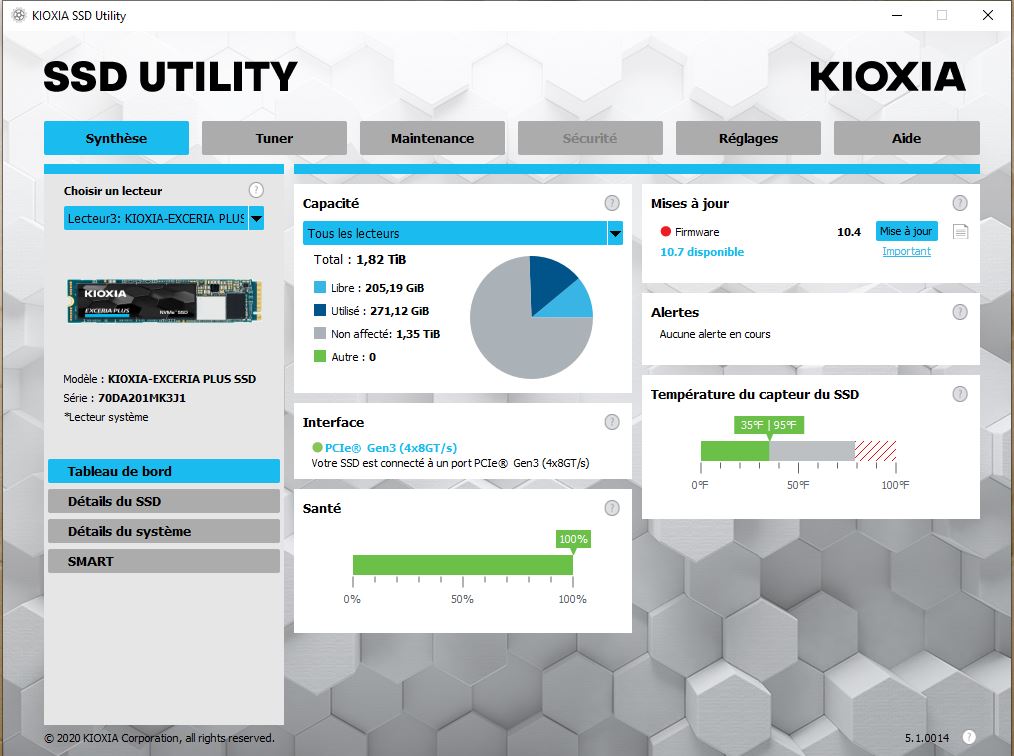Switch to the Tuner tab
Viewport: 1014px width, 756px height.
pyautogui.click(x=274, y=138)
